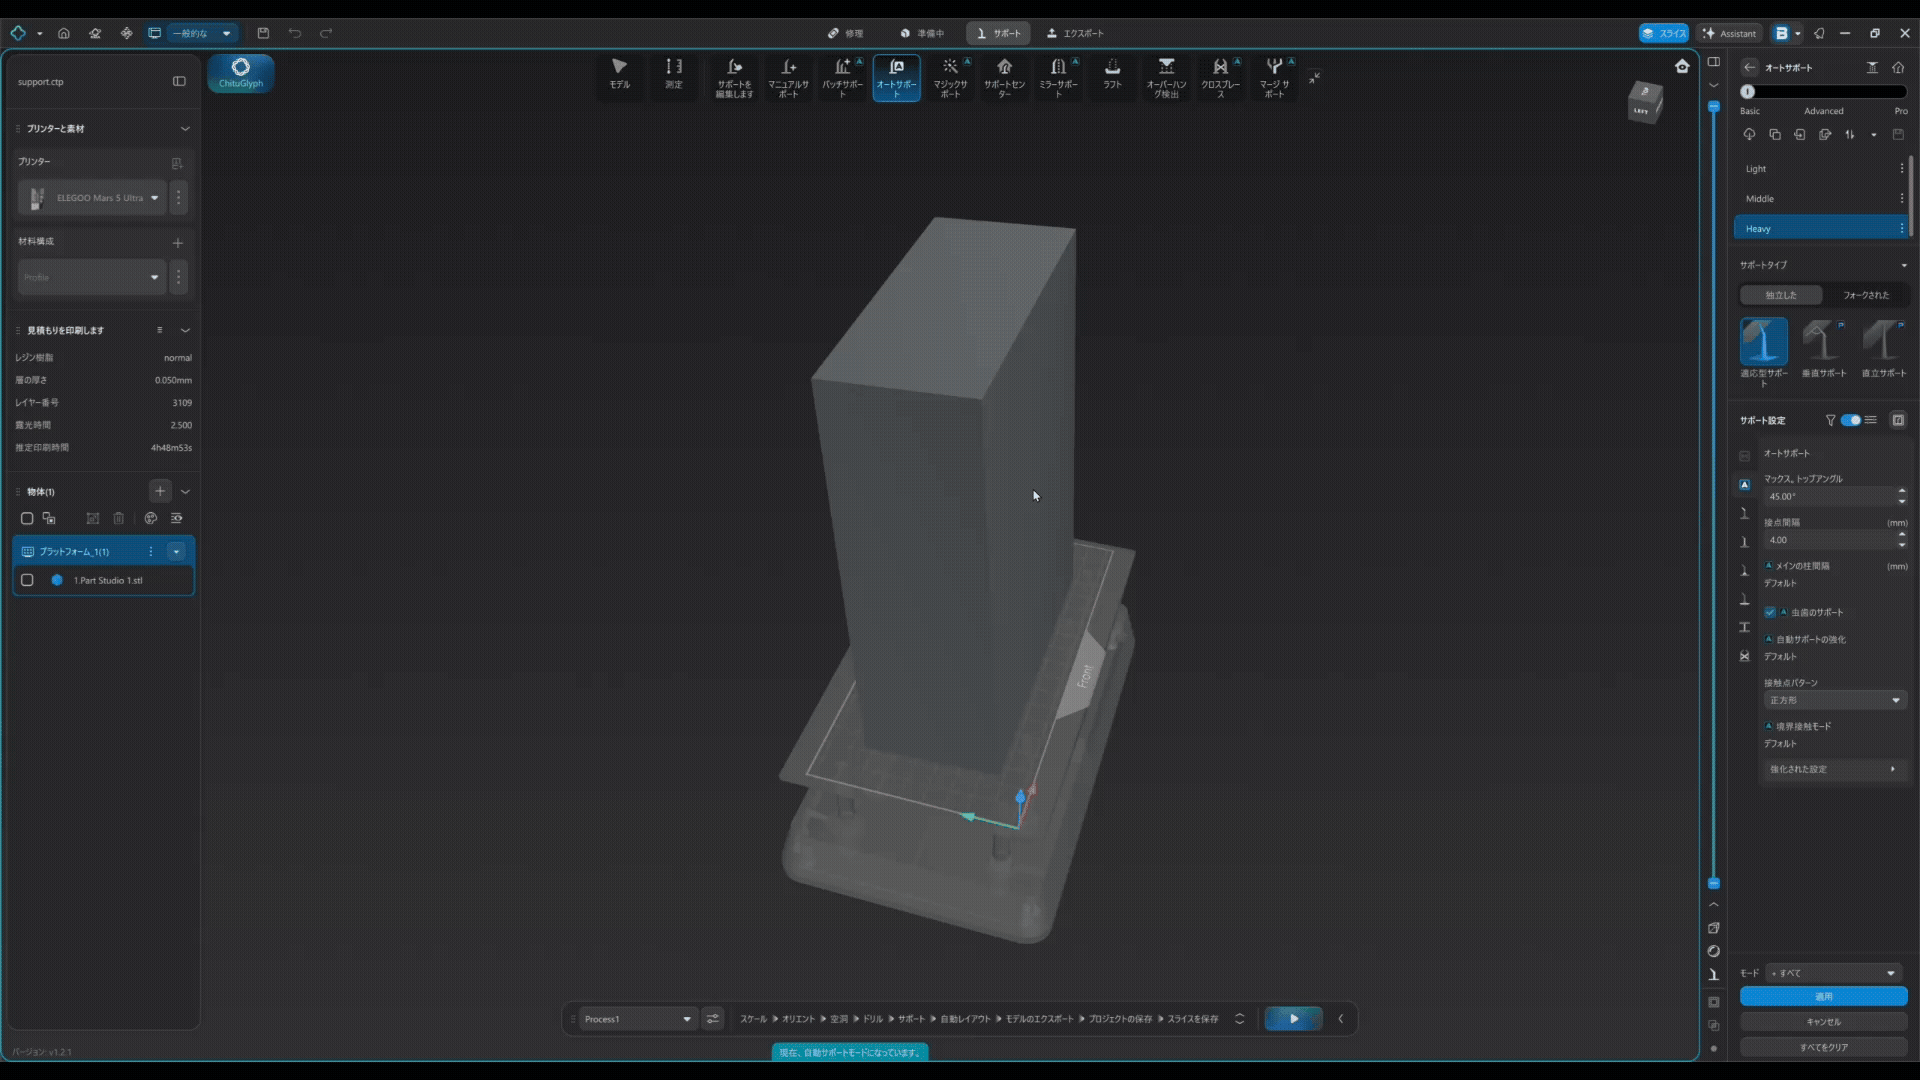
Task: Select the モデル pointer tool
Action: [x=619, y=75]
